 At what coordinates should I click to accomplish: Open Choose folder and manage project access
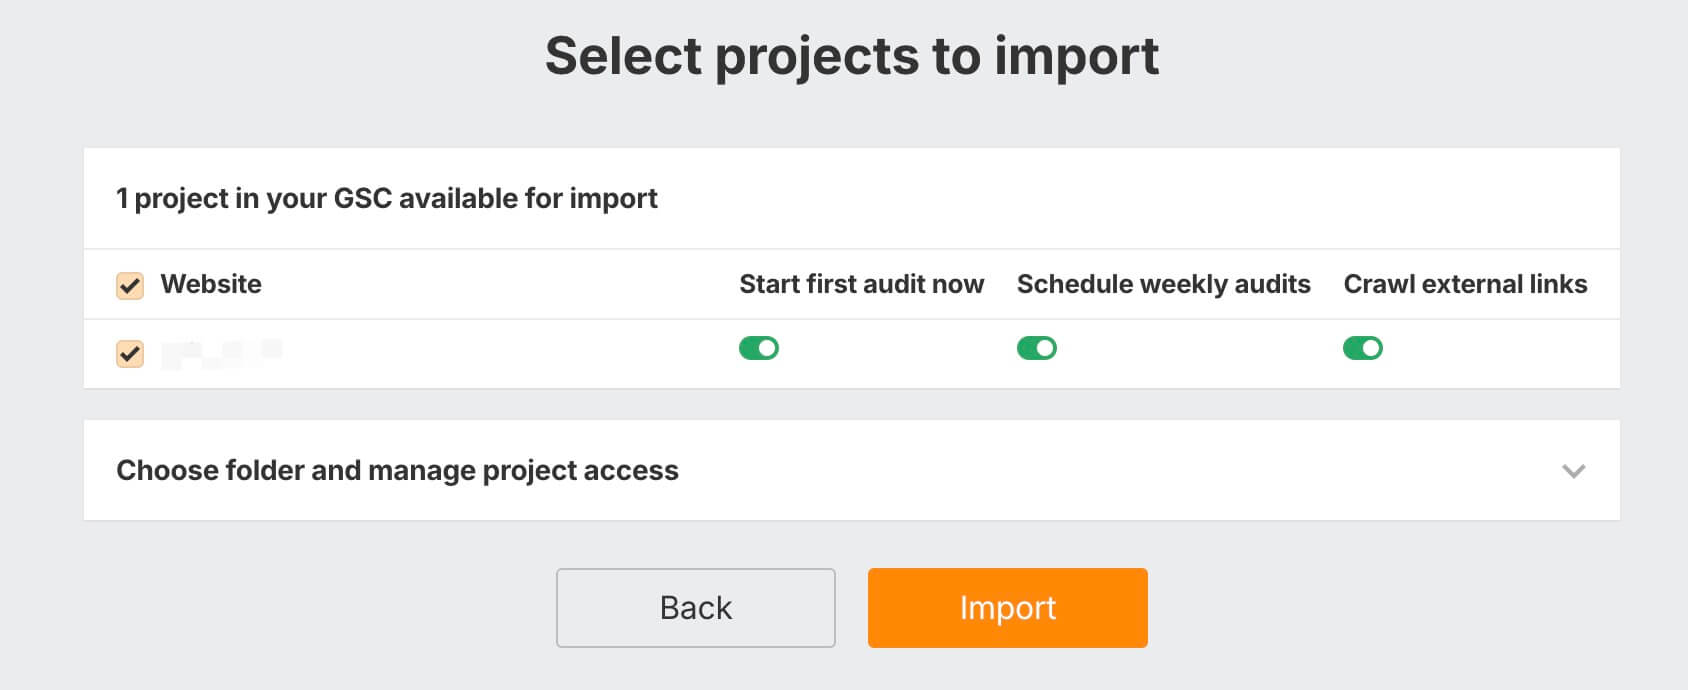tap(397, 470)
